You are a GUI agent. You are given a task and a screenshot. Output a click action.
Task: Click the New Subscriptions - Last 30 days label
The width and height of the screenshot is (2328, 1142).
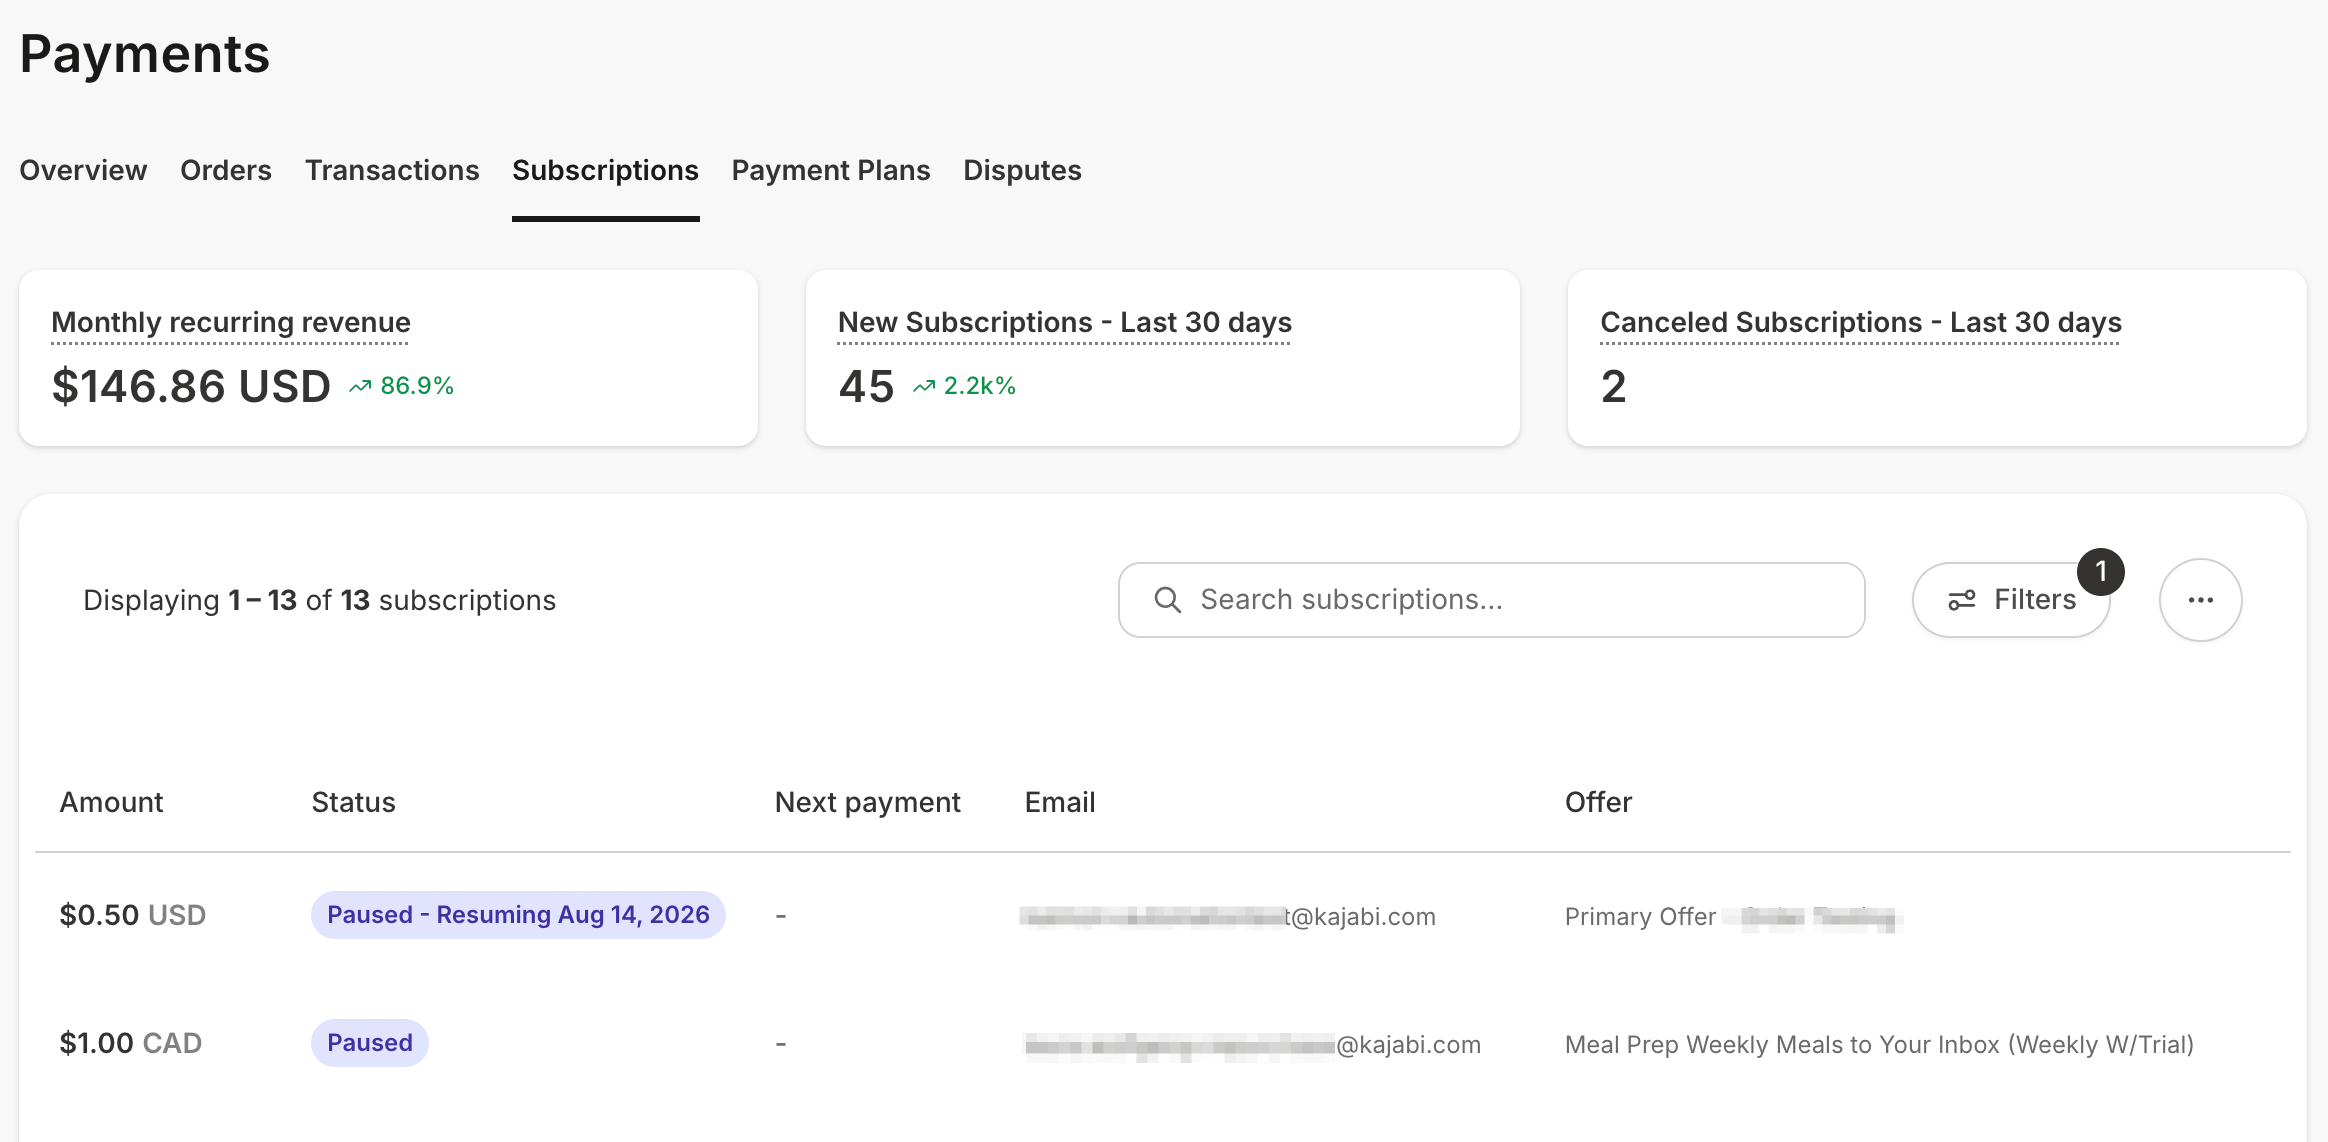(1065, 322)
